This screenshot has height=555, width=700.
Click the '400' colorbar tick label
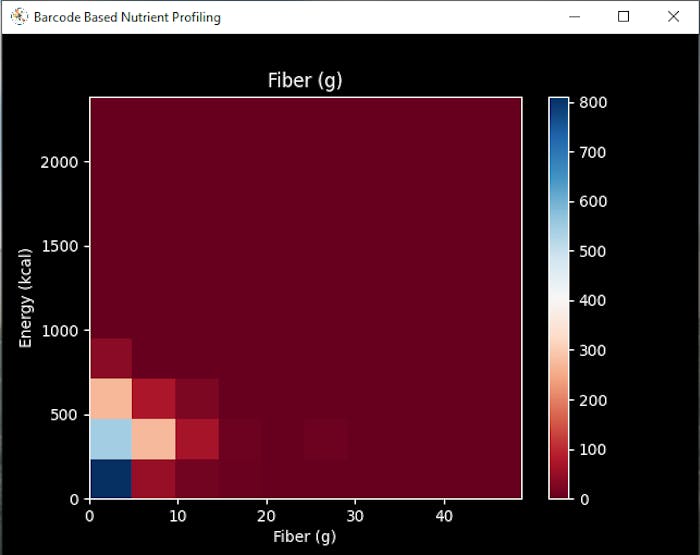tap(593, 300)
